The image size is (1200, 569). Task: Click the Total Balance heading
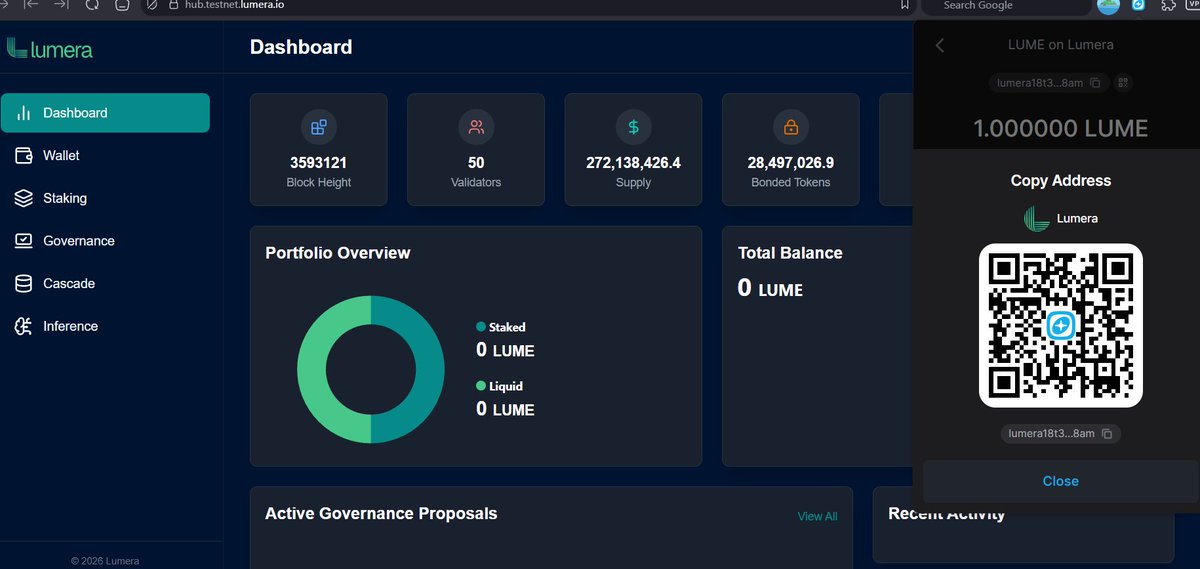pyautogui.click(x=790, y=253)
